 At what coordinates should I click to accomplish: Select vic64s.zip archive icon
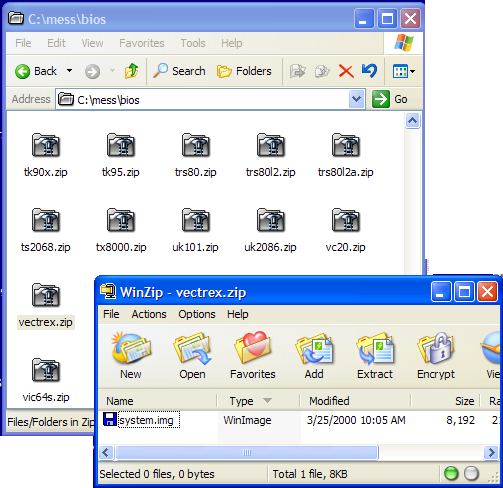[x=46, y=370]
